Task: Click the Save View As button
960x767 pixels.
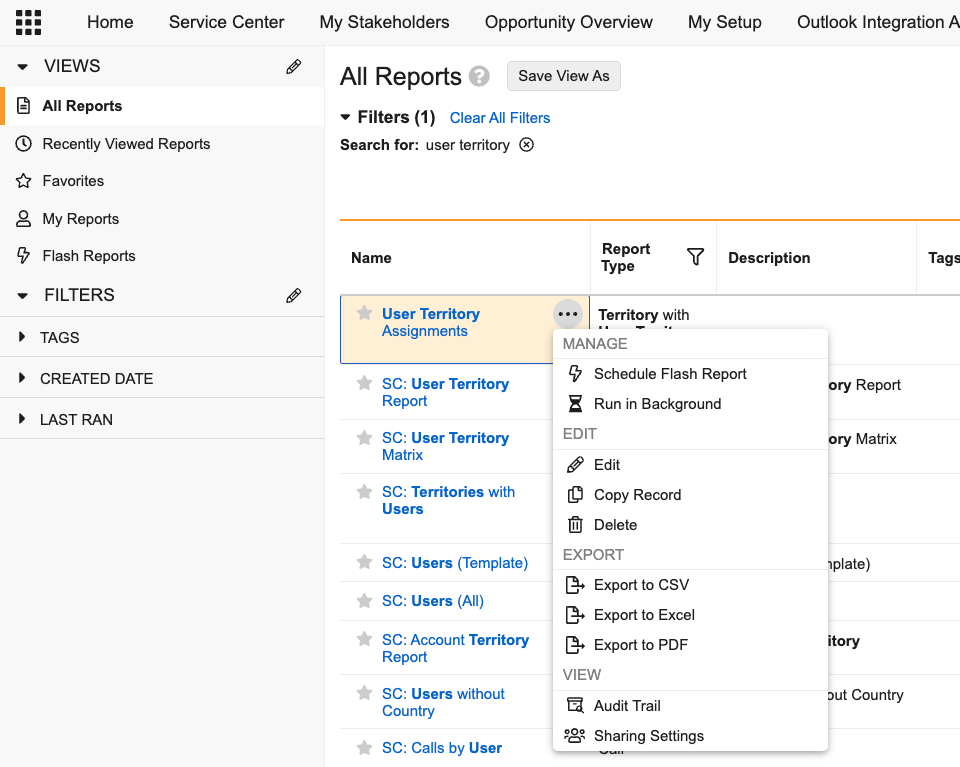Action: pyautogui.click(x=563, y=76)
